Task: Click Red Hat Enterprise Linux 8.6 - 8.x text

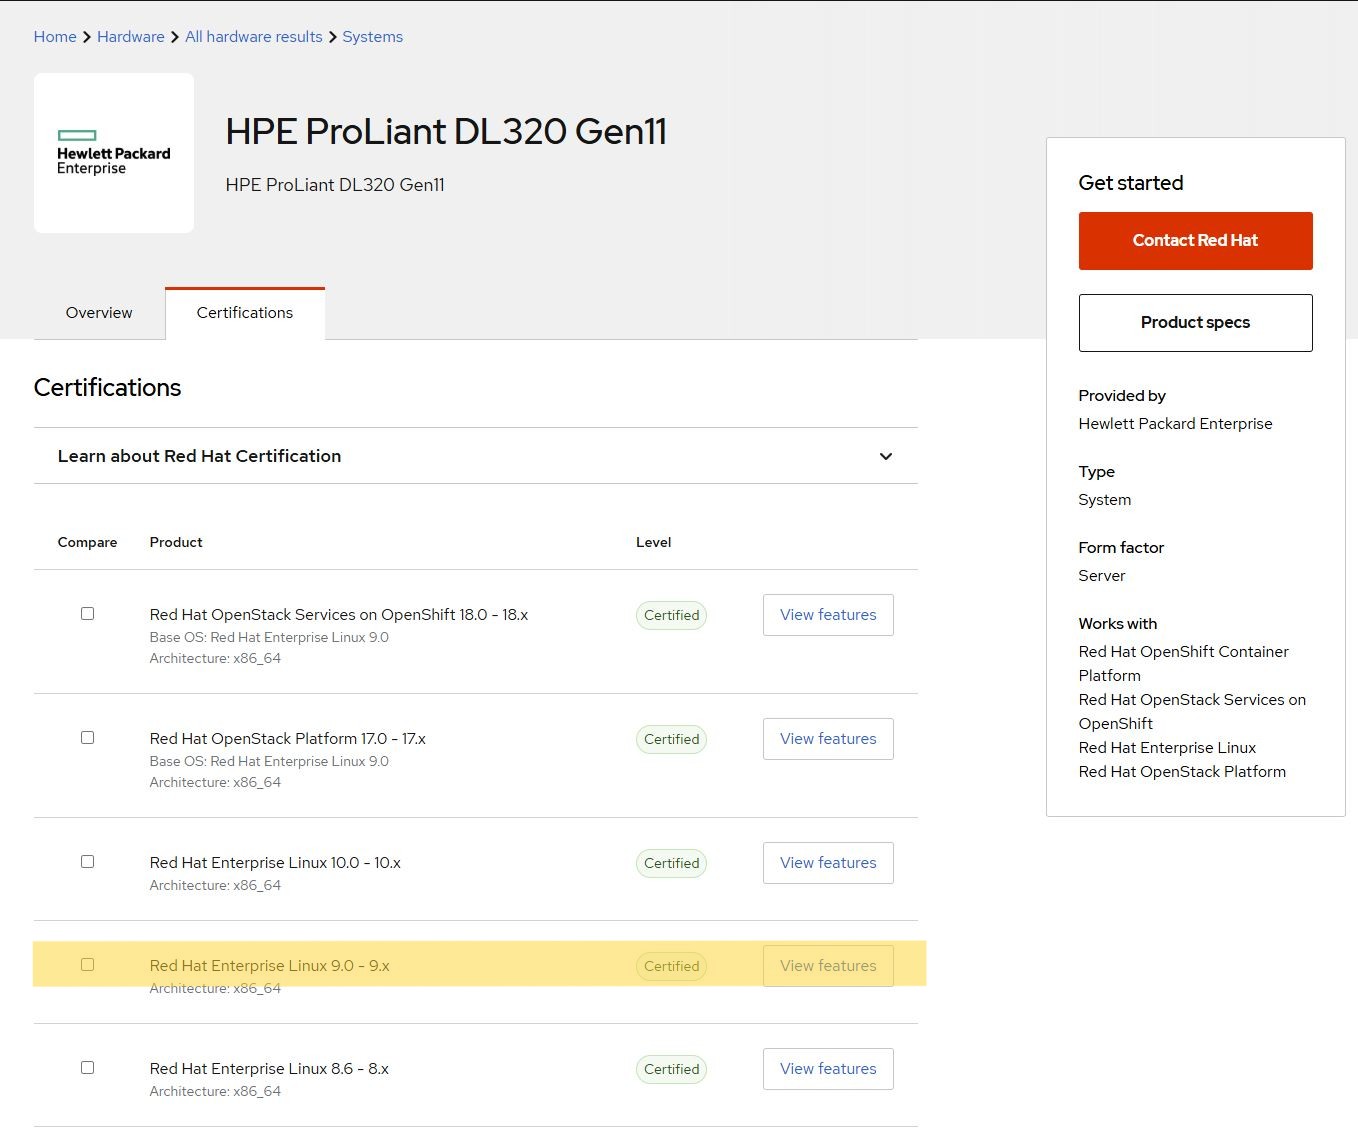Action: (269, 1069)
